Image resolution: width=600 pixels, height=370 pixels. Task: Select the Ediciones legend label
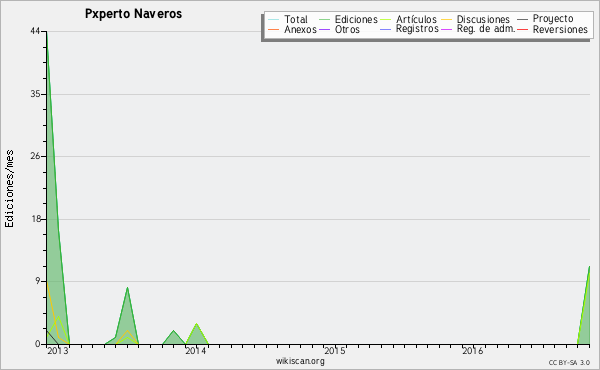pyautogui.click(x=356, y=19)
